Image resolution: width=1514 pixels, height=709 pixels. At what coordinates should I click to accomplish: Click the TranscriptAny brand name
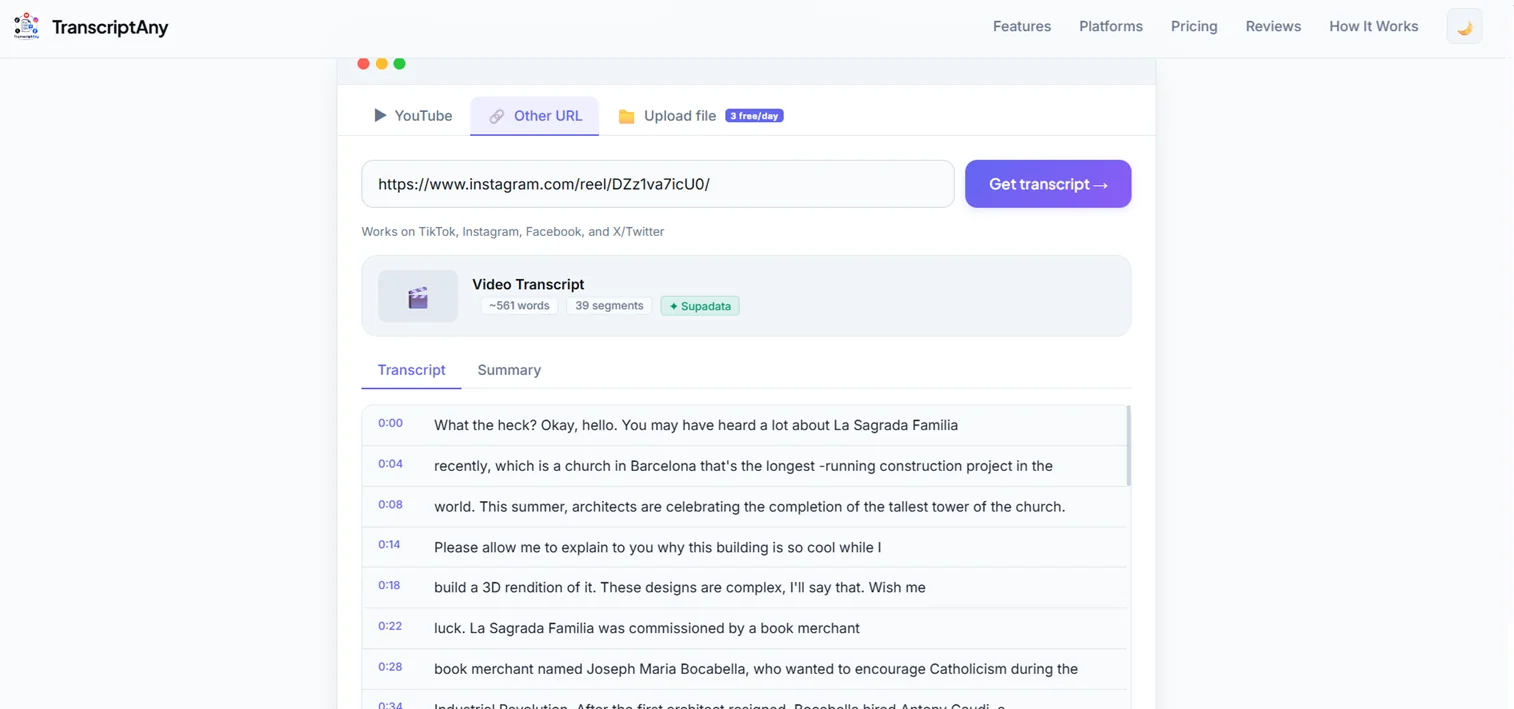click(110, 27)
